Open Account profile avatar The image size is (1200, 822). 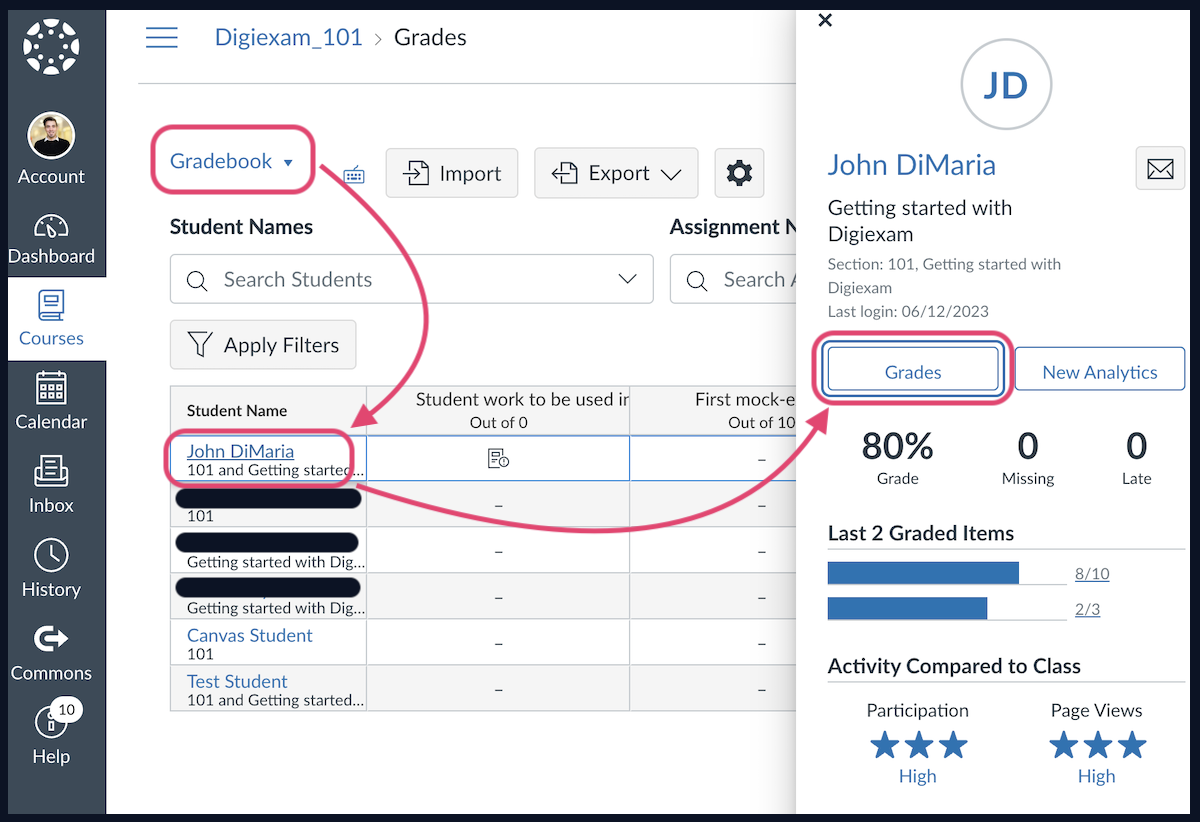51,135
